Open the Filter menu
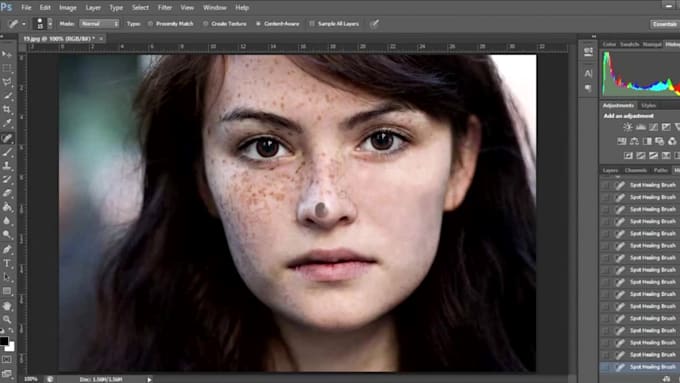This screenshot has width=680, height=383. tap(165, 7)
